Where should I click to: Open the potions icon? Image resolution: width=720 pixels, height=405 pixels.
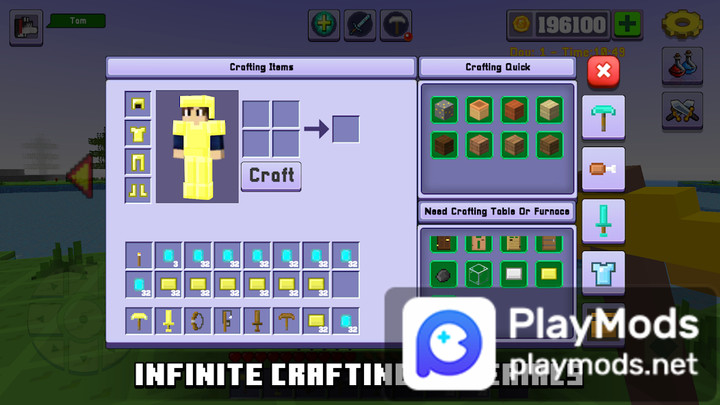click(x=680, y=66)
